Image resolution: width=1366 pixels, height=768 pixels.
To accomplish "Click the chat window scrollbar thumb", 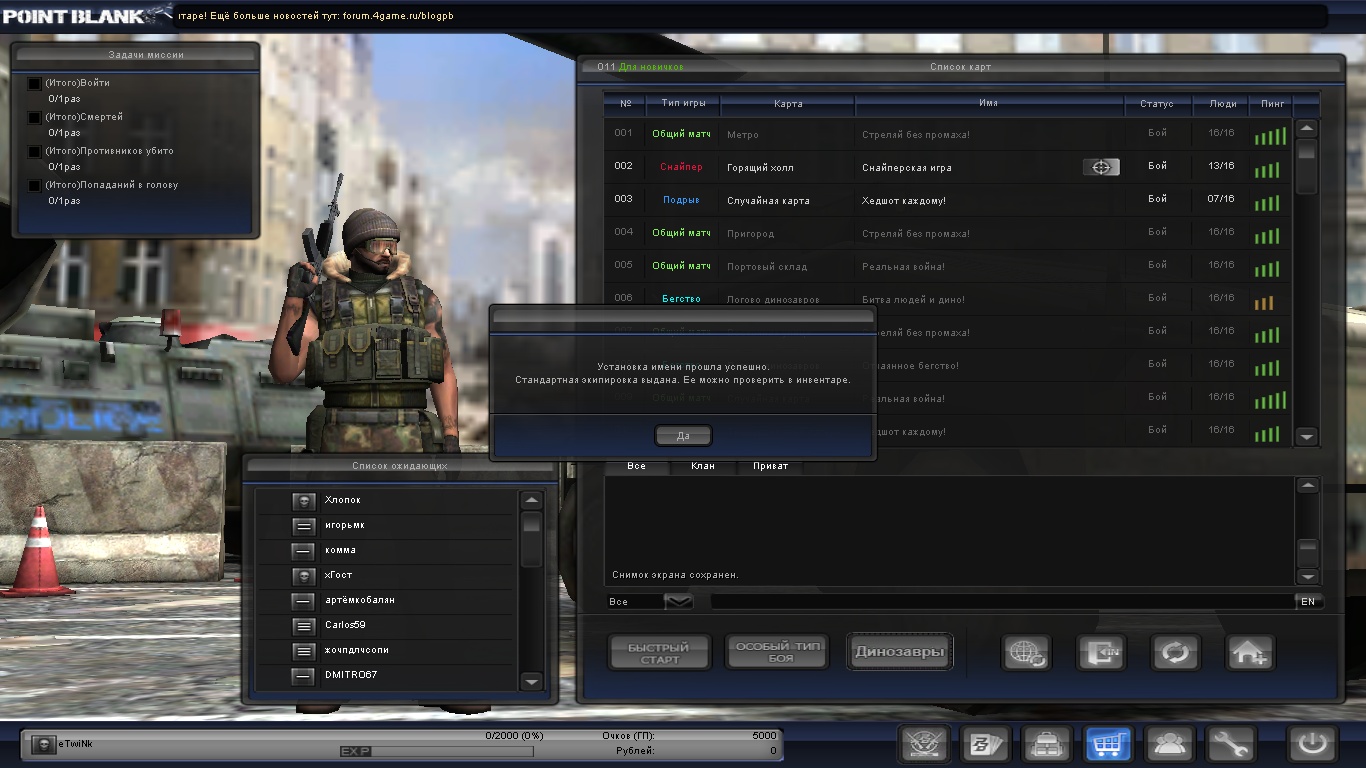I will click(1306, 553).
